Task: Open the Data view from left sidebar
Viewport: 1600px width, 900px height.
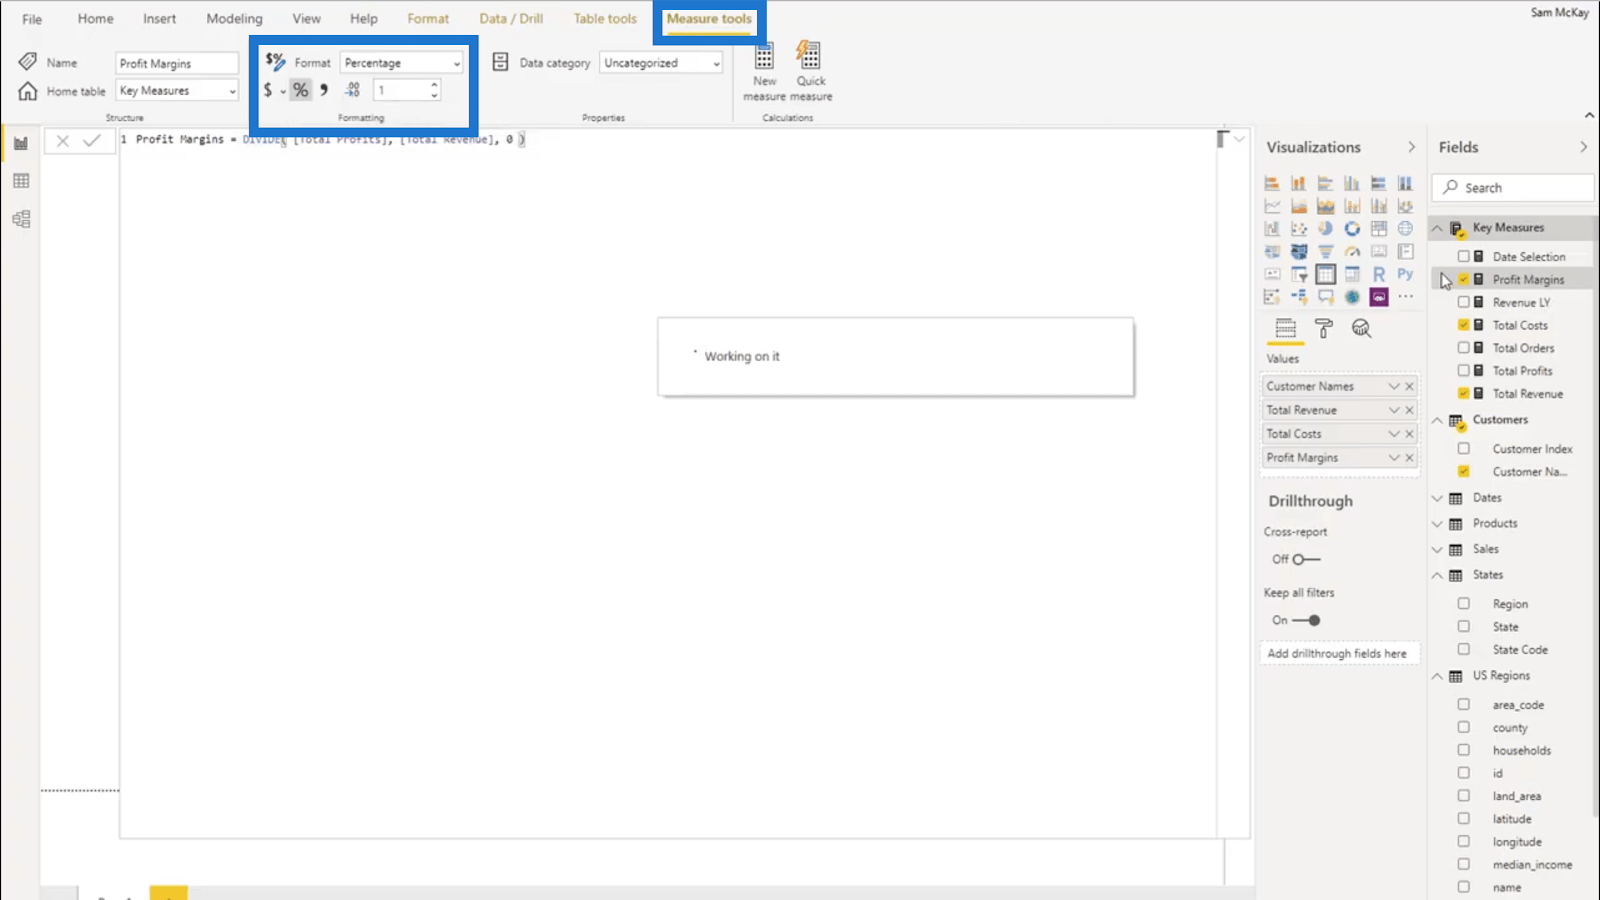Action: point(21,181)
